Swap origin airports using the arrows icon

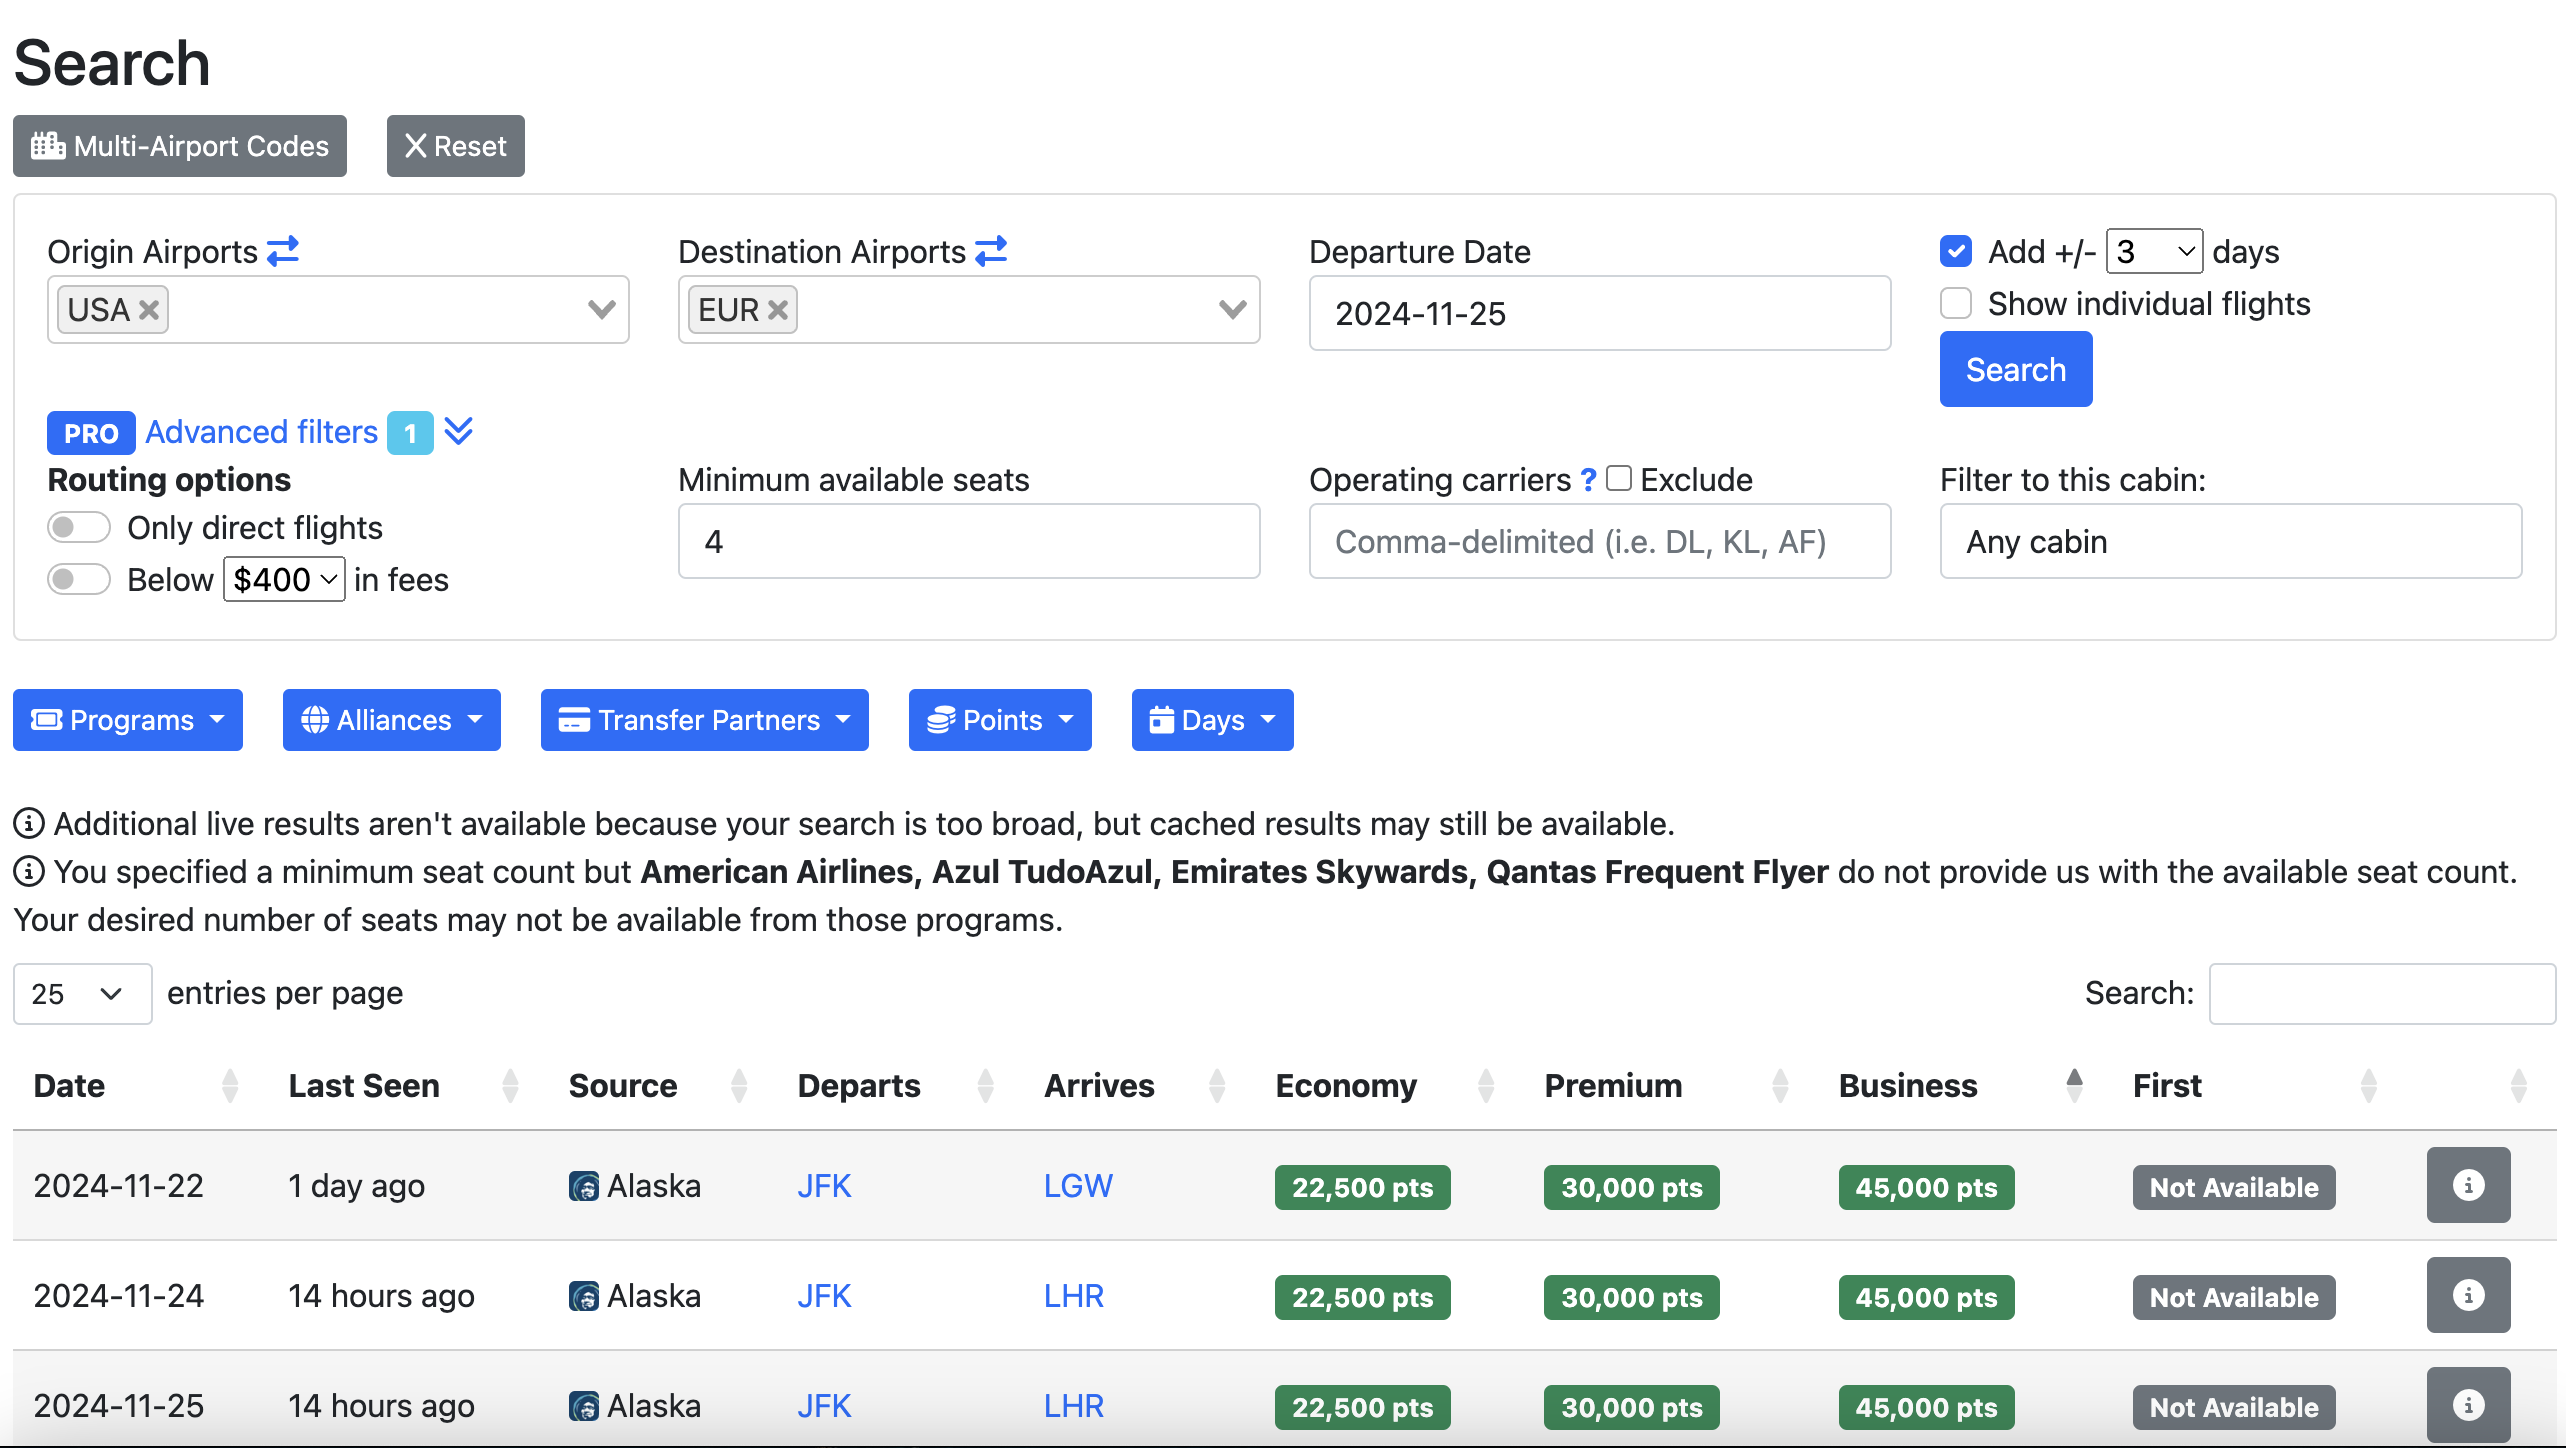click(x=283, y=251)
